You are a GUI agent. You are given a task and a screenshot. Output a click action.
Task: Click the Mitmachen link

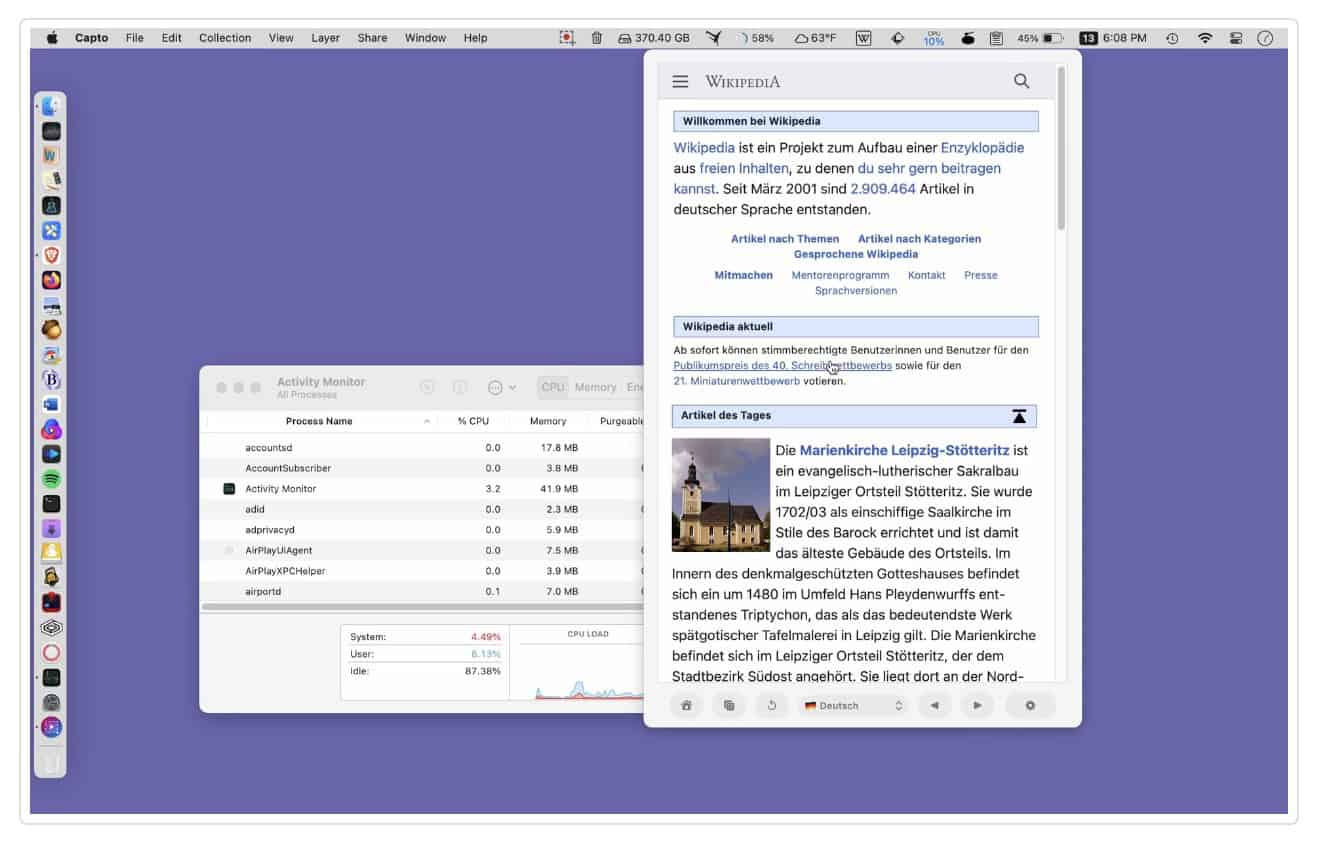[x=743, y=275]
